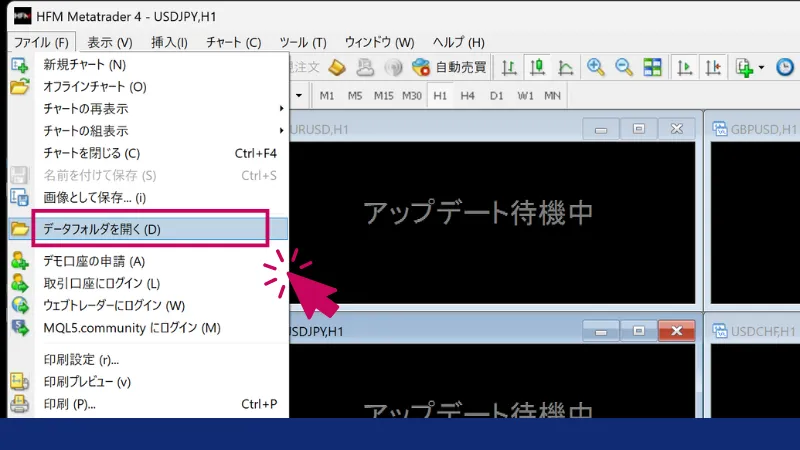Select the bar chart type icon
The image size is (800, 450).
[509, 68]
